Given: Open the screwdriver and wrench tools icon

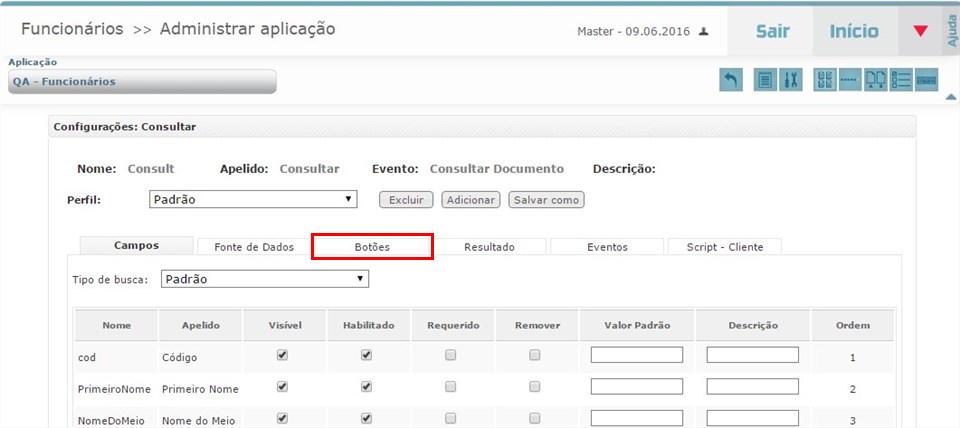Looking at the screenshot, I should [790, 80].
